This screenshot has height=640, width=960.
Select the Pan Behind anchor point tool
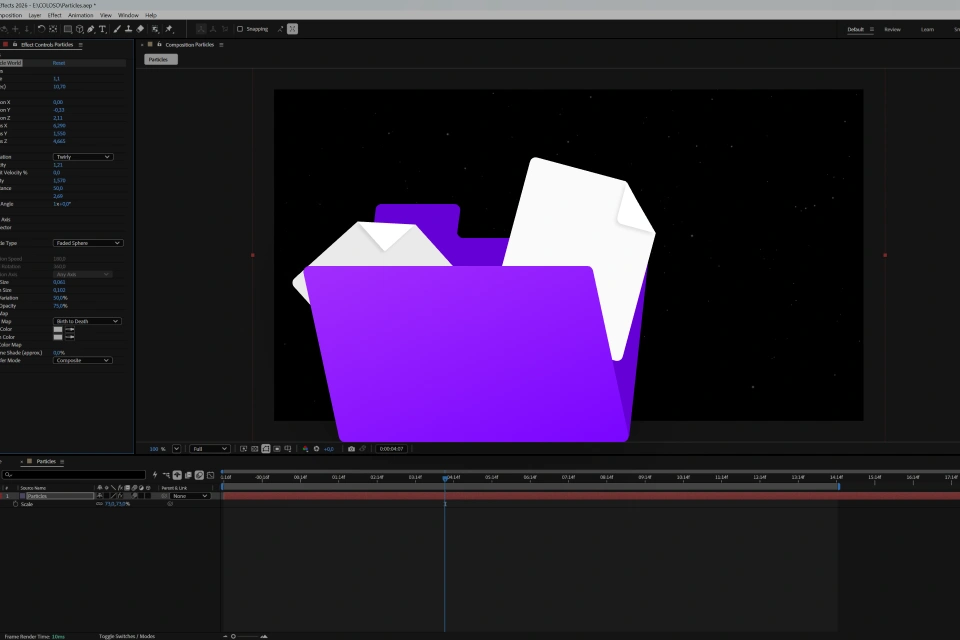click(53, 29)
